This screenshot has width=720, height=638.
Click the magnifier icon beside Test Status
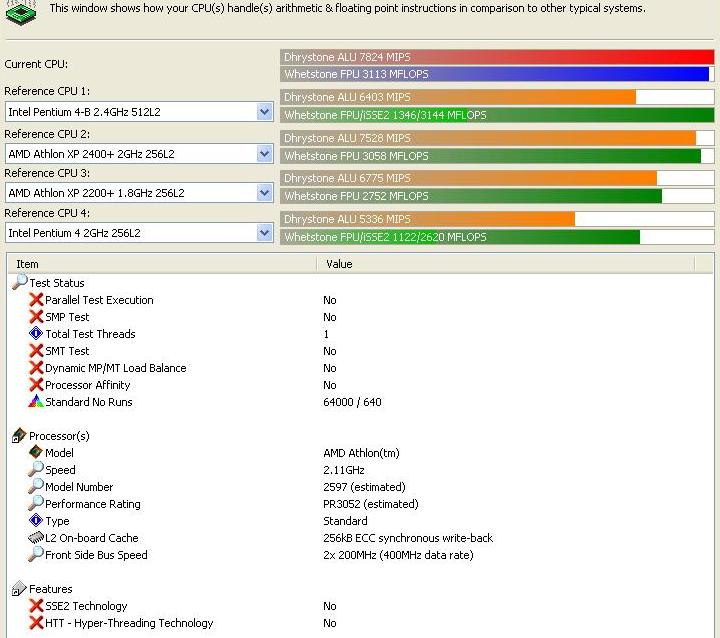click(x=20, y=281)
